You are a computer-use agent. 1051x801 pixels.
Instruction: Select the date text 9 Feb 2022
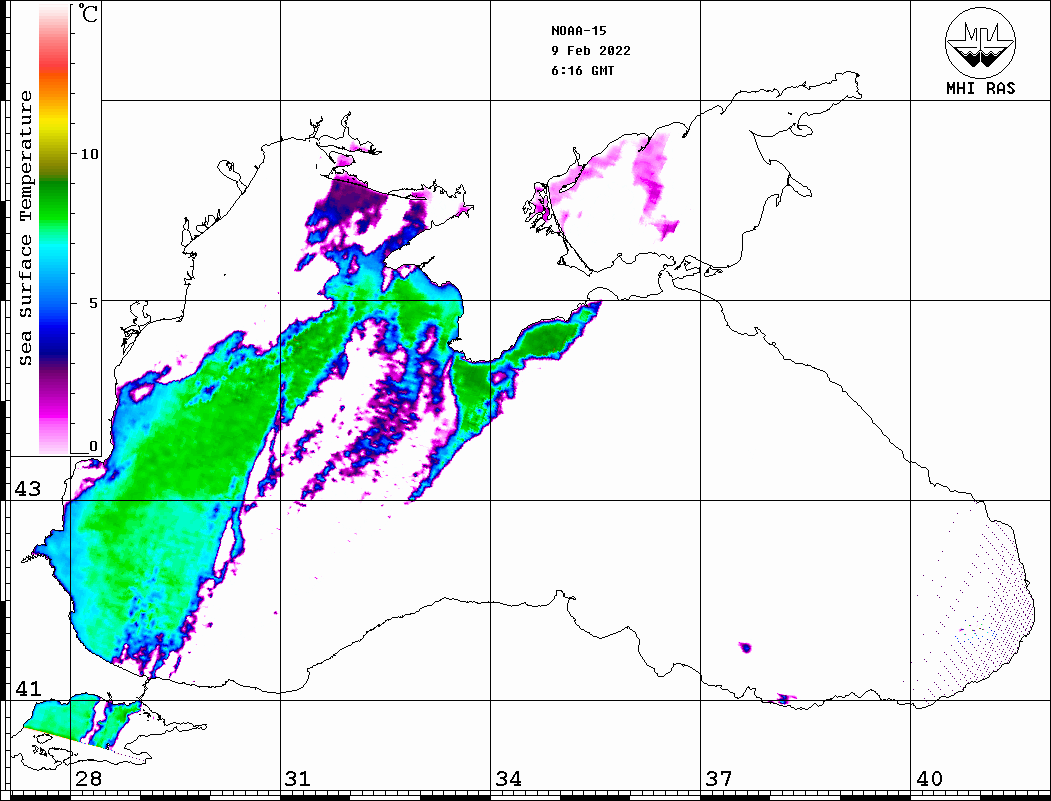pos(591,51)
